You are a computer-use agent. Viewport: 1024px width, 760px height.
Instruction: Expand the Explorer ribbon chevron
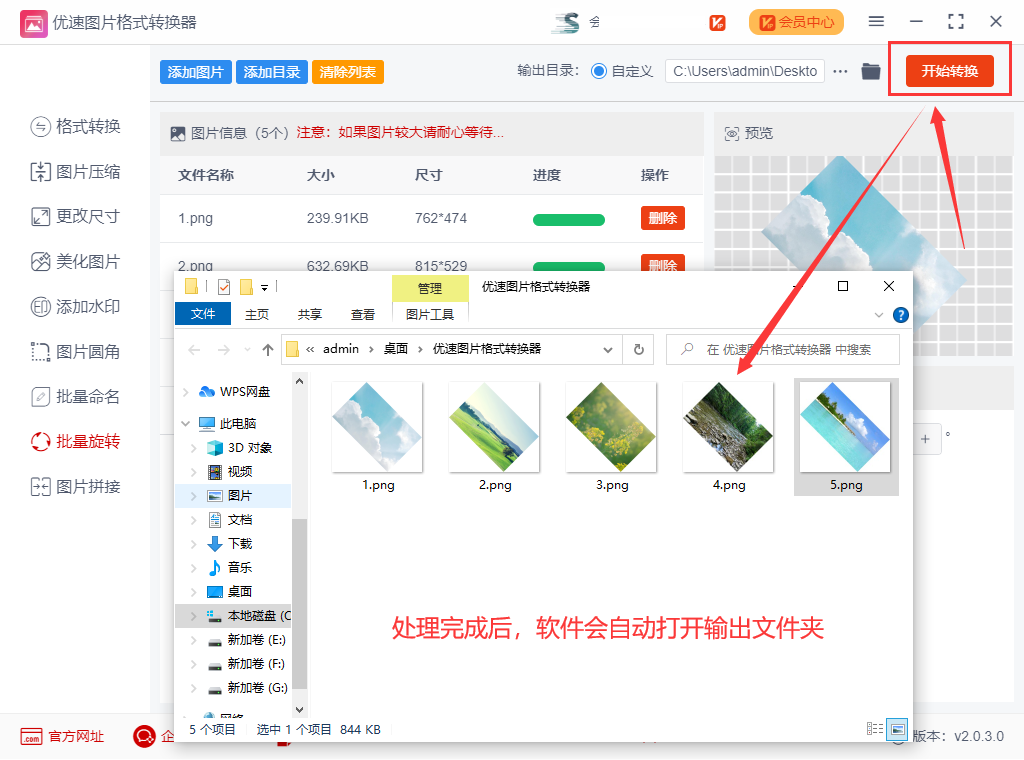point(879,315)
